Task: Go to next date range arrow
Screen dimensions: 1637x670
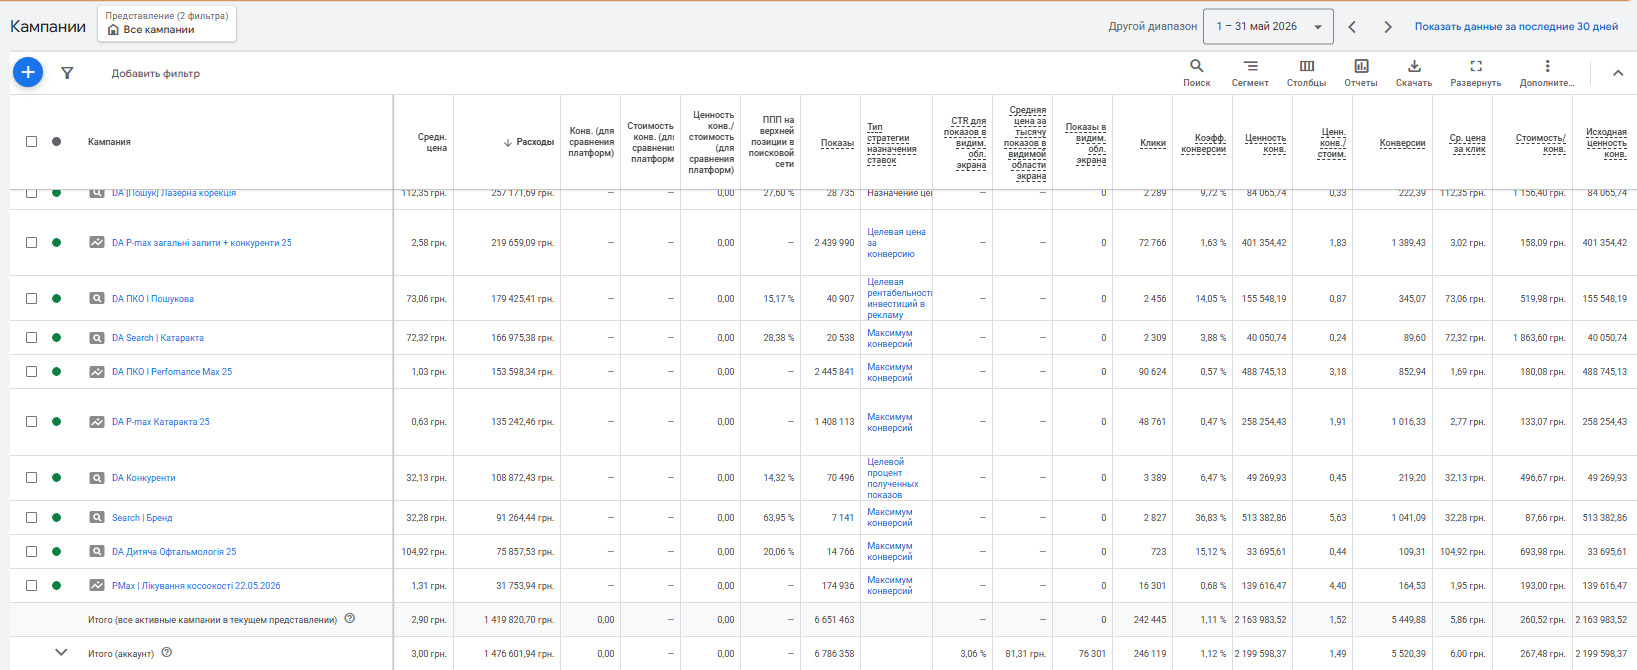Action: point(1388,27)
